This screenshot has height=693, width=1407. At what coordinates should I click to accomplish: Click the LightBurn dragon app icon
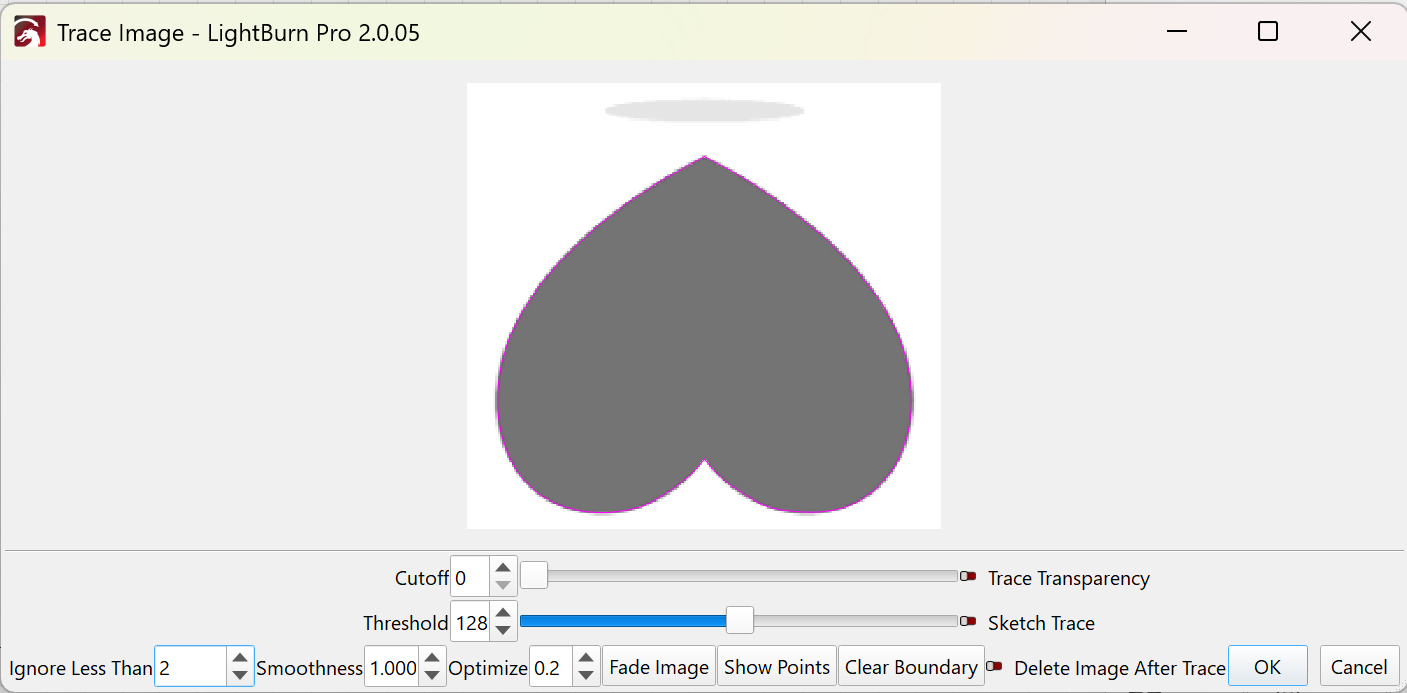(29, 32)
